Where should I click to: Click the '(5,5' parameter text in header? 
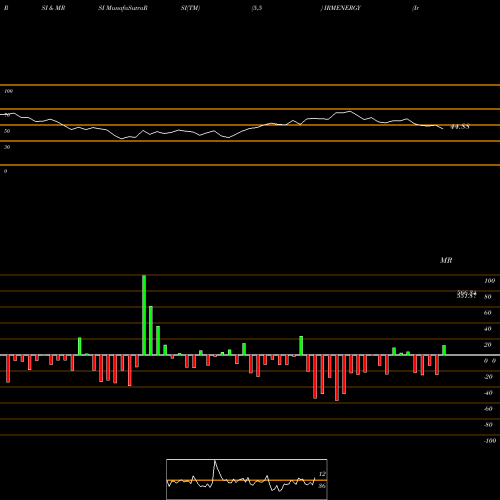tap(257, 8)
